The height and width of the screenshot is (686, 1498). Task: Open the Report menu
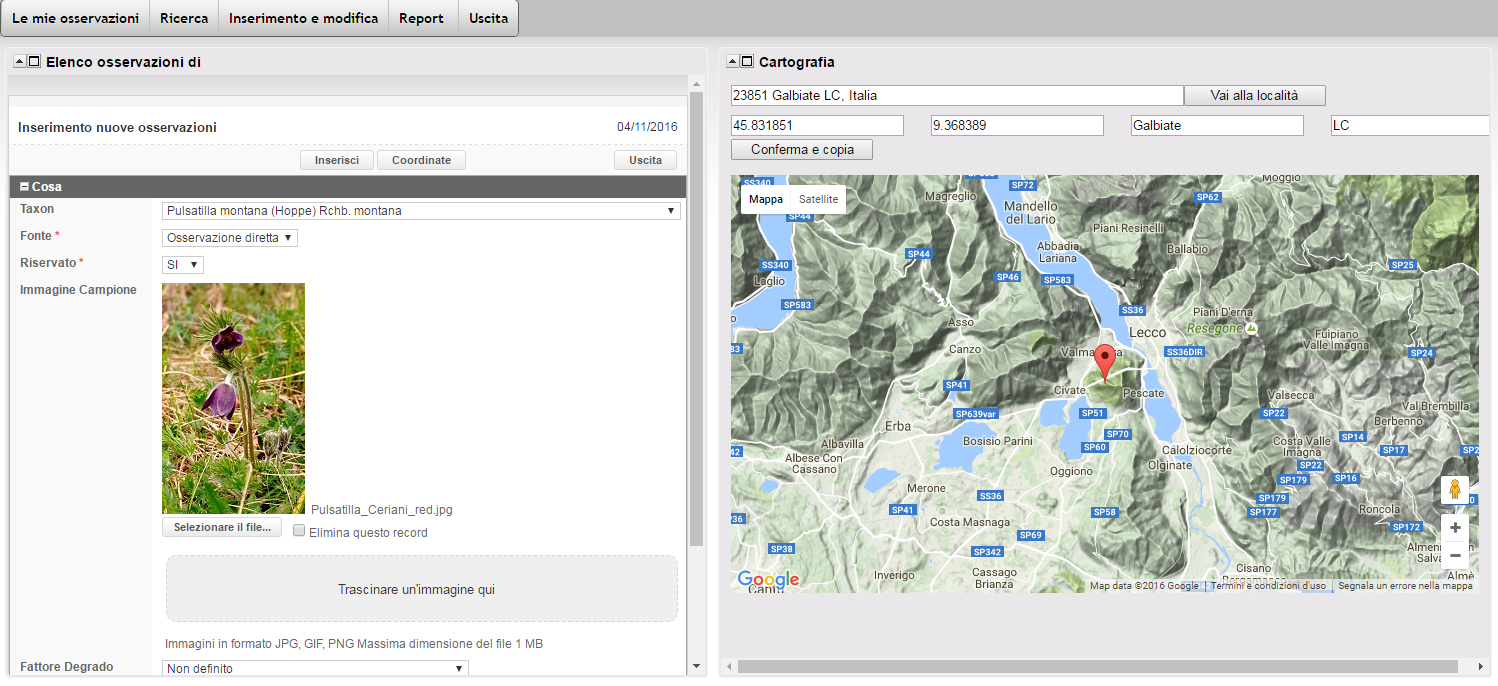(x=421, y=18)
